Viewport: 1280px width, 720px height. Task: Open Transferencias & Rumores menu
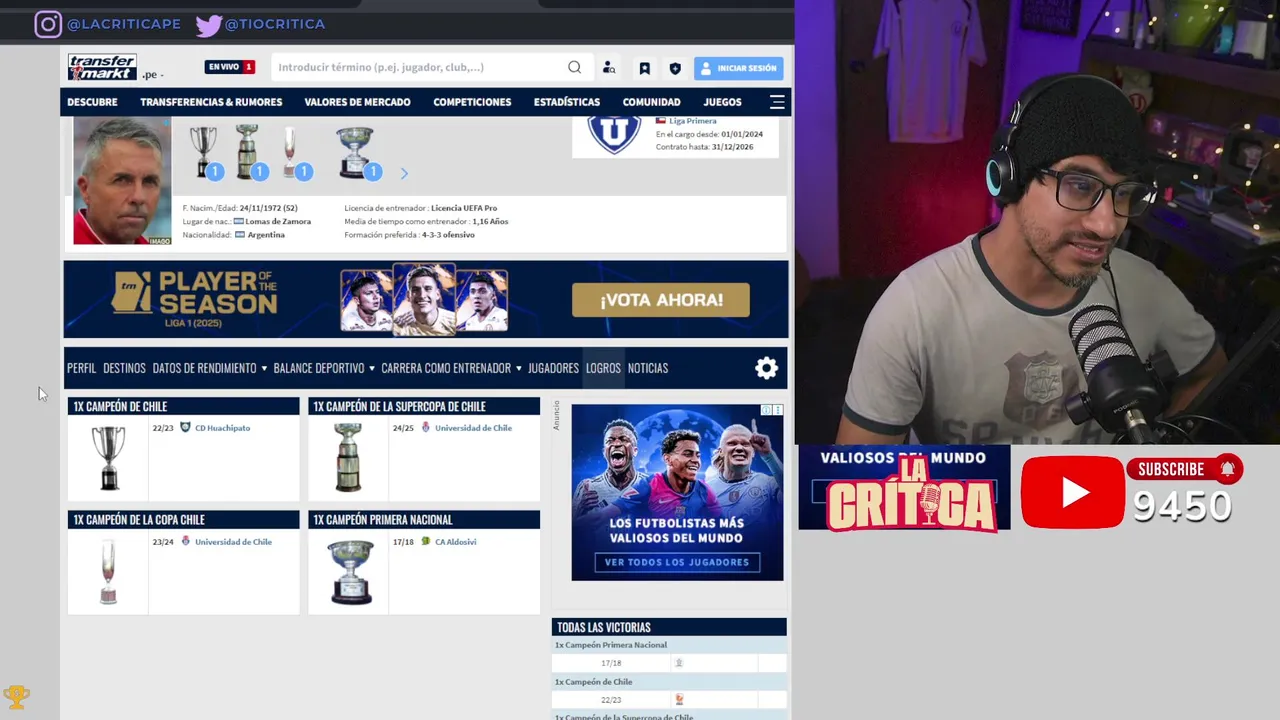point(211,102)
